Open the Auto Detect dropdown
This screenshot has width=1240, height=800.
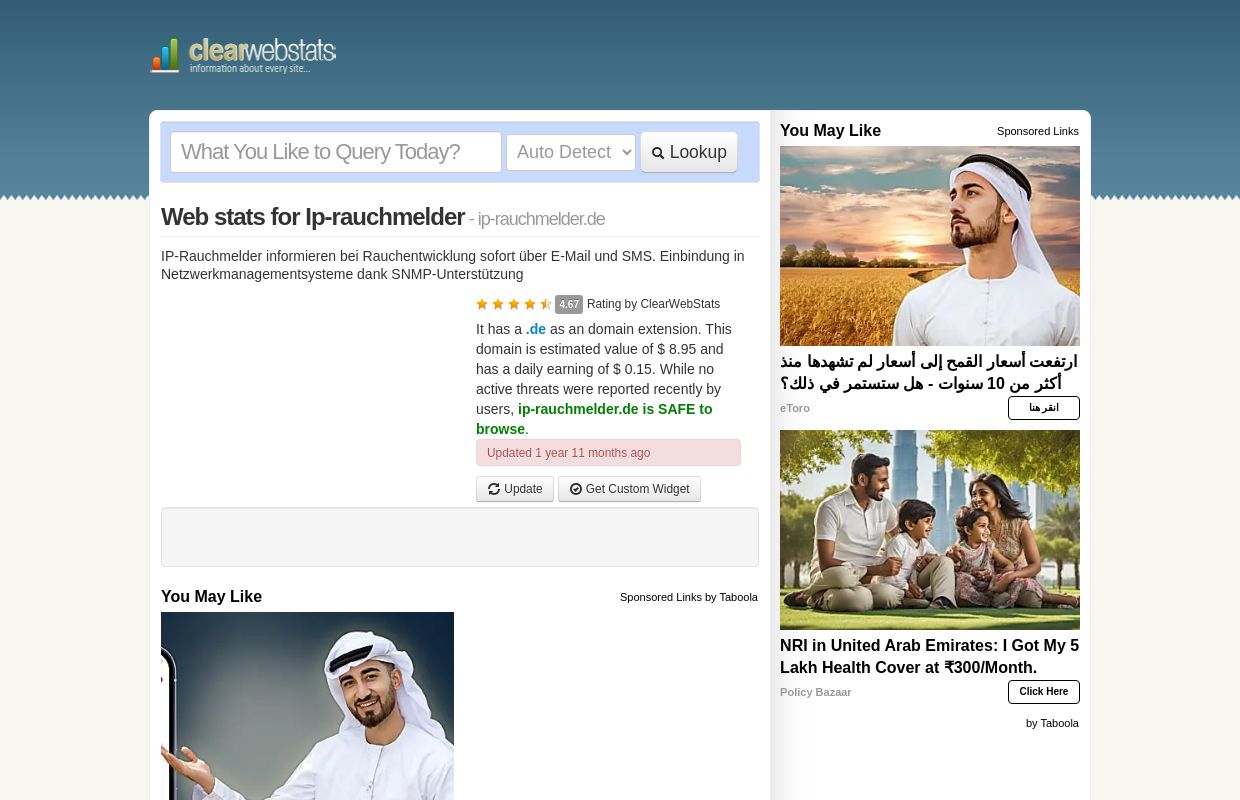pyautogui.click(x=571, y=152)
